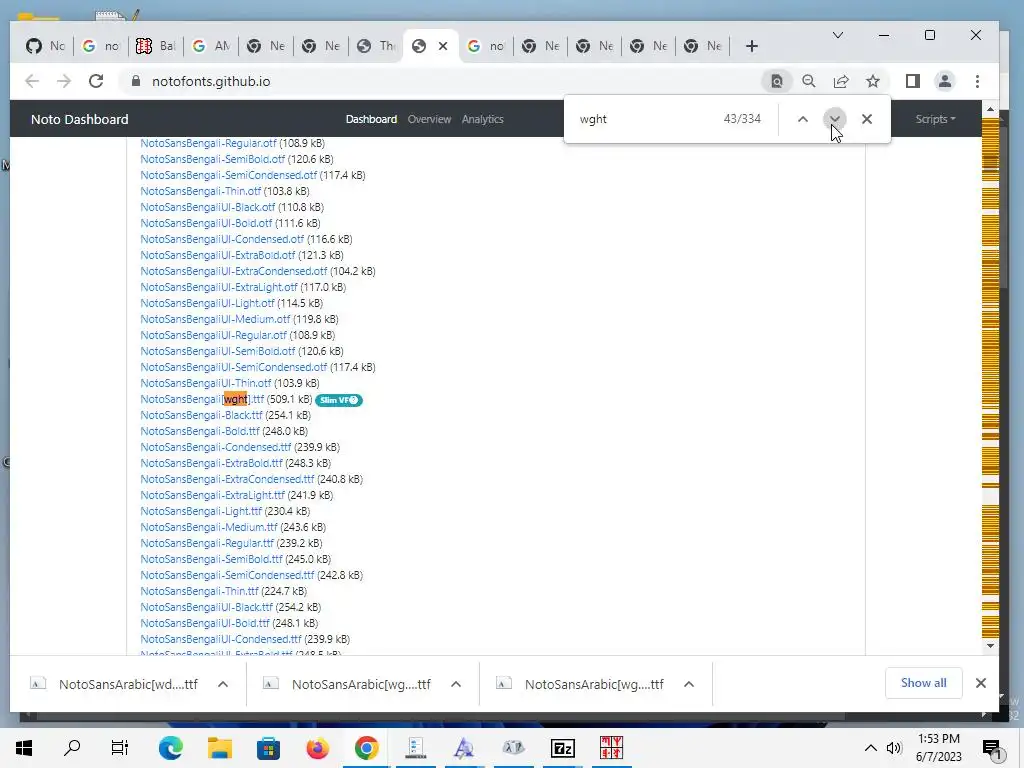1024x768 pixels.
Task: Open the Analytics nav item
Action: tap(482, 119)
